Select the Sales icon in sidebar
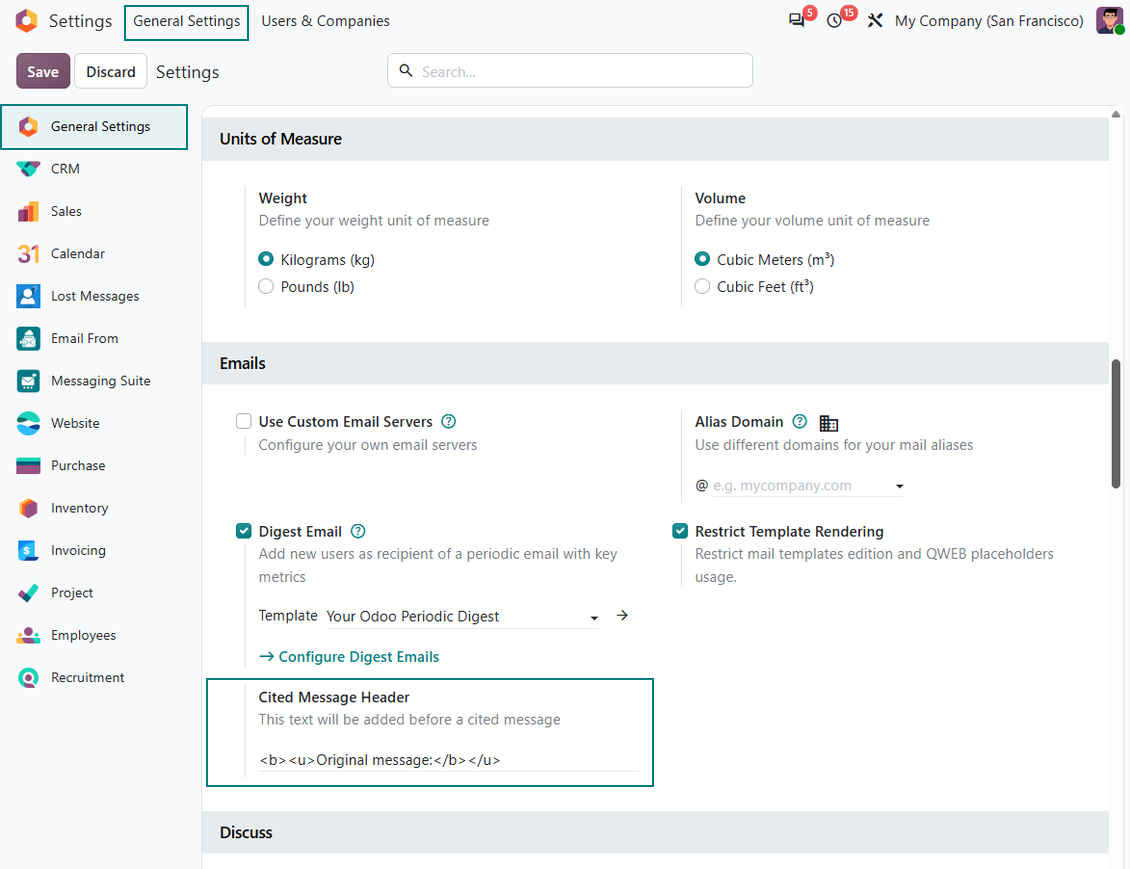Viewport: 1130px width, 869px height. [28, 211]
